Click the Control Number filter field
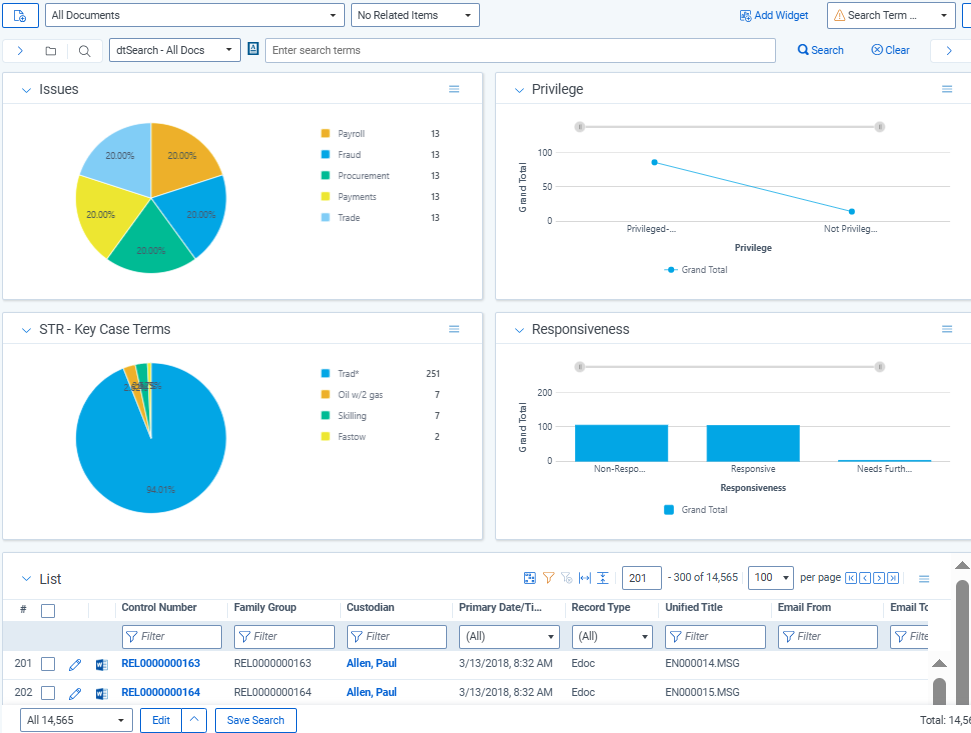Screen dimensions: 971x733 pos(172,636)
